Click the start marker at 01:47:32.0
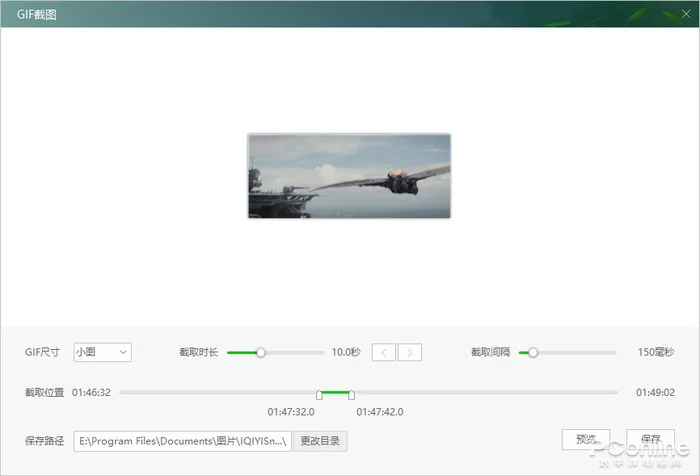Image resolution: width=700 pixels, height=476 pixels. pos(319,395)
